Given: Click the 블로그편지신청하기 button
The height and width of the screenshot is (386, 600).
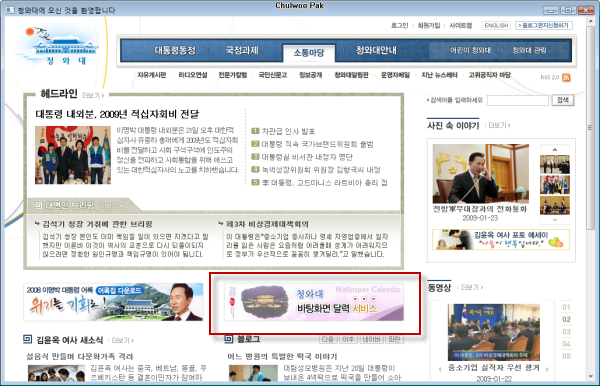Looking at the screenshot, I should click(x=544, y=26).
